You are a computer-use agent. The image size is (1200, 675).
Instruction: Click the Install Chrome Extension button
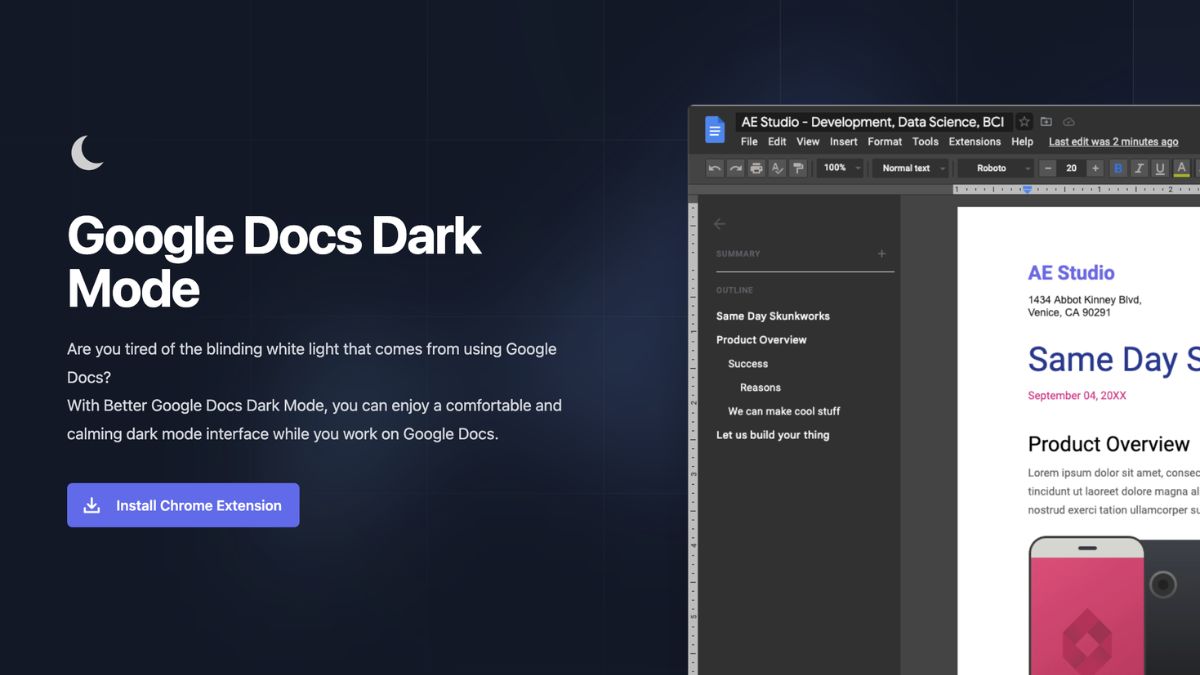click(183, 505)
